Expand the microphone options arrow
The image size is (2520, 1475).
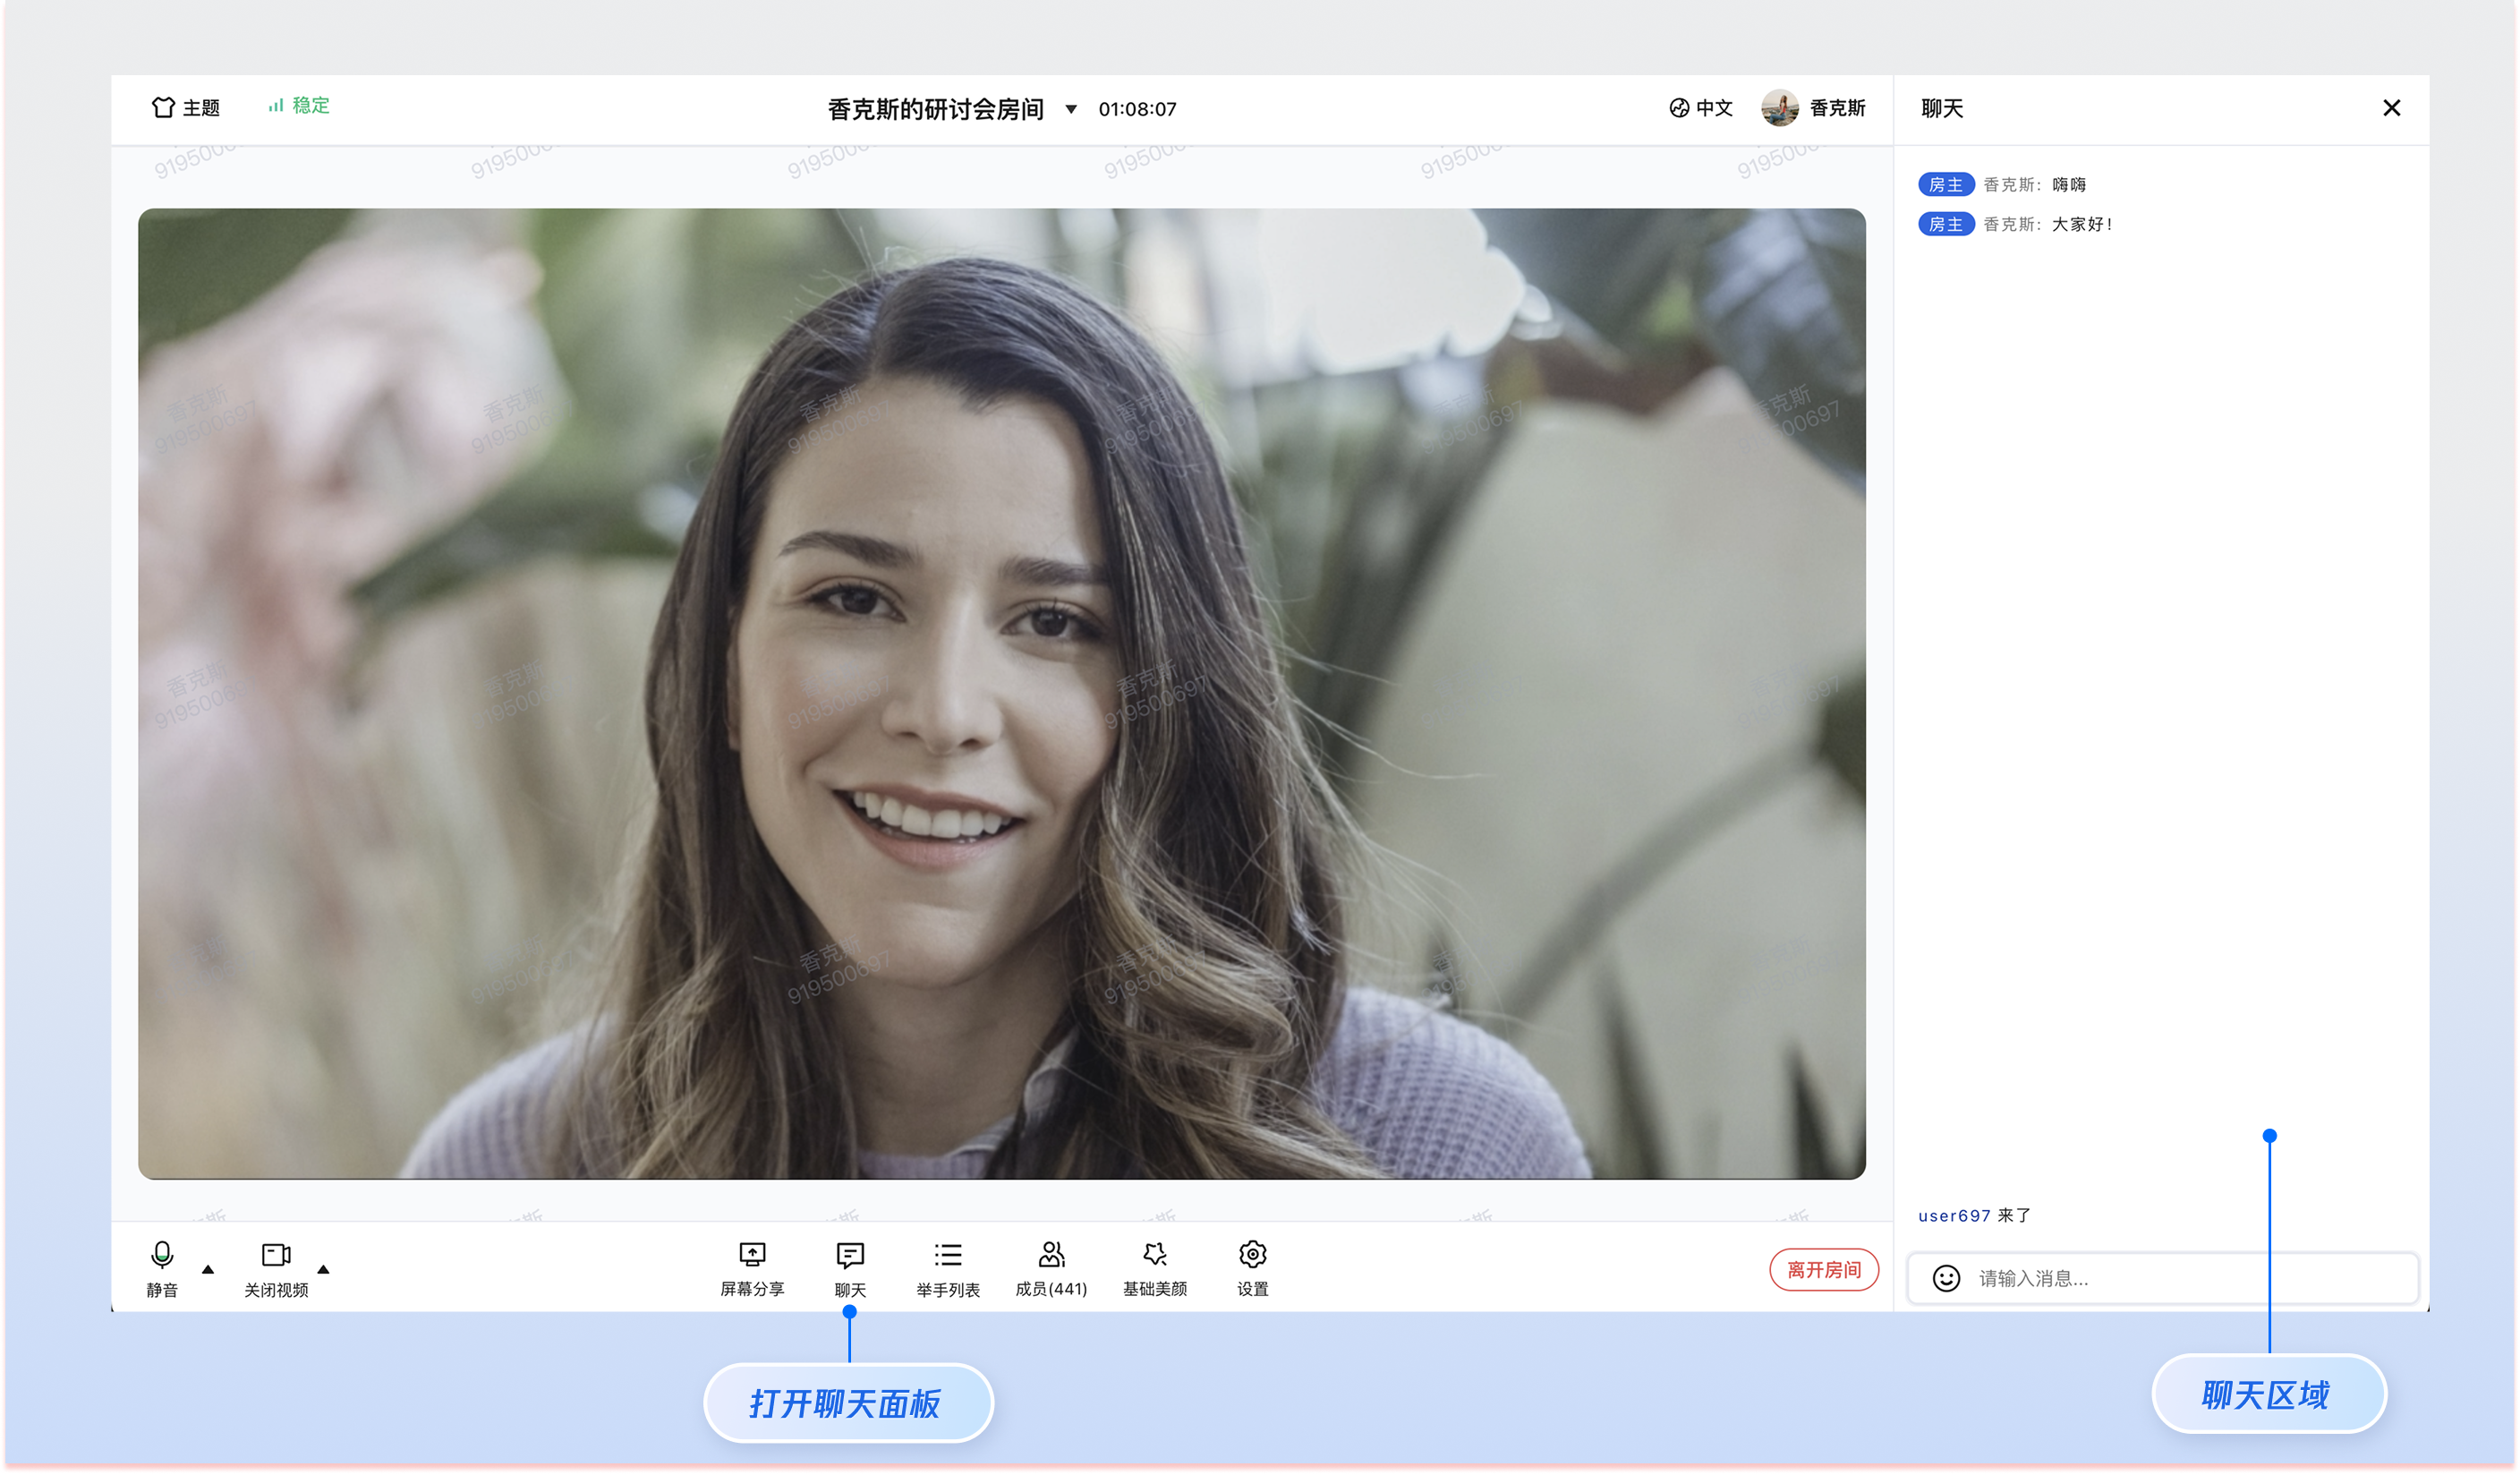(x=208, y=1269)
